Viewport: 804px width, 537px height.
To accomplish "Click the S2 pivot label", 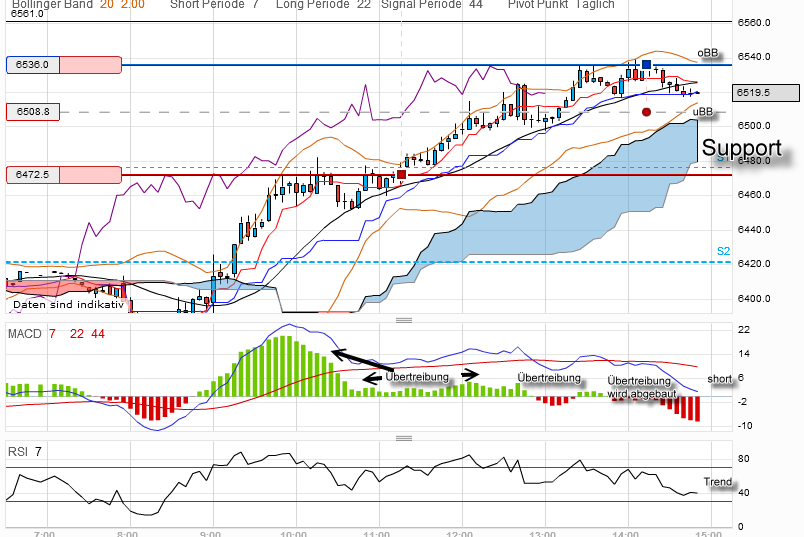I will (723, 251).
